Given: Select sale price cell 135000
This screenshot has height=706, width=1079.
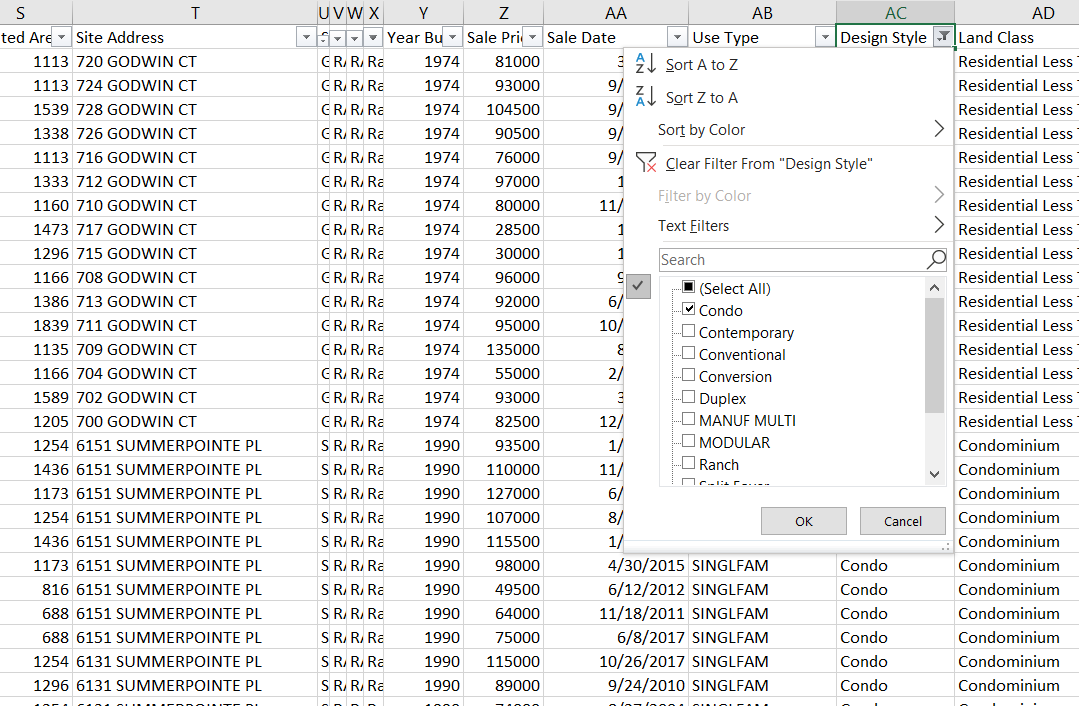Looking at the screenshot, I should click(x=504, y=350).
